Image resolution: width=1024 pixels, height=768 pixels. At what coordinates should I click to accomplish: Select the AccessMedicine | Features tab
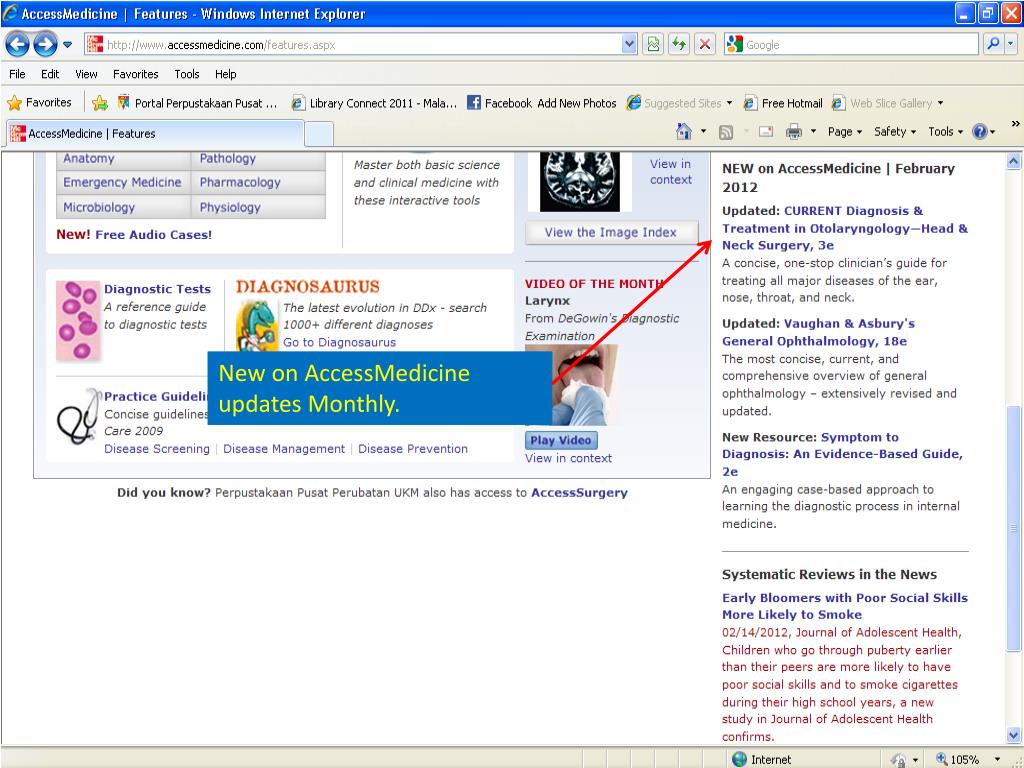[x=155, y=133]
